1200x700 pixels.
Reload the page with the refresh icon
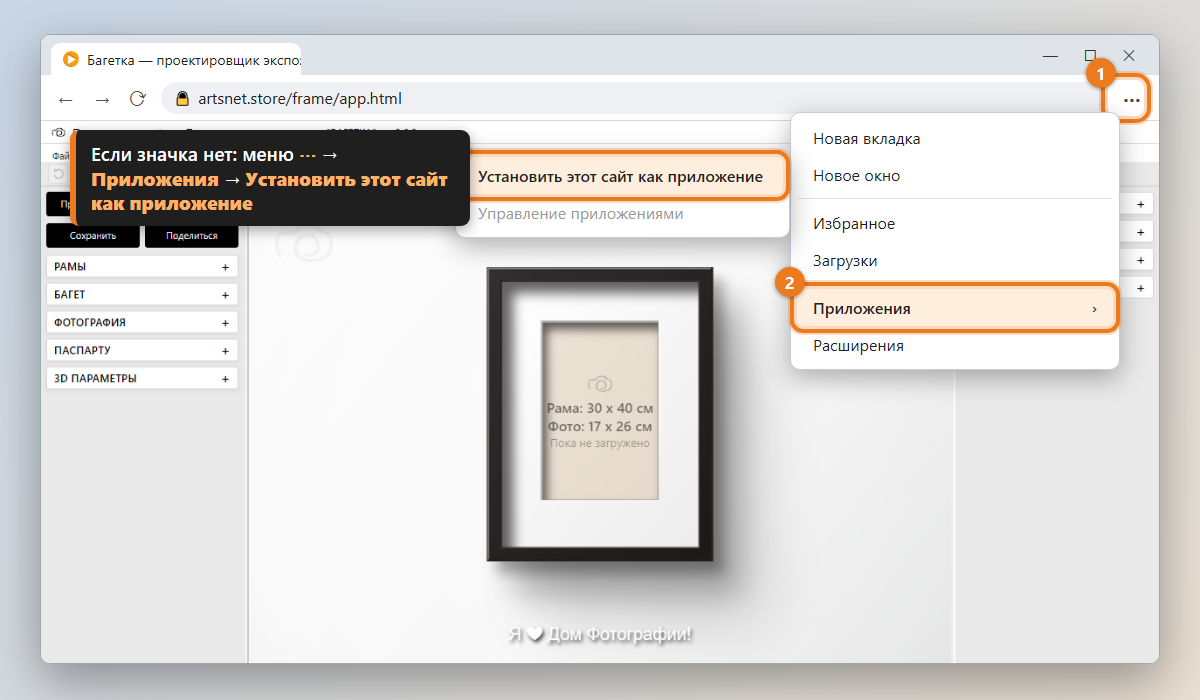coord(138,99)
